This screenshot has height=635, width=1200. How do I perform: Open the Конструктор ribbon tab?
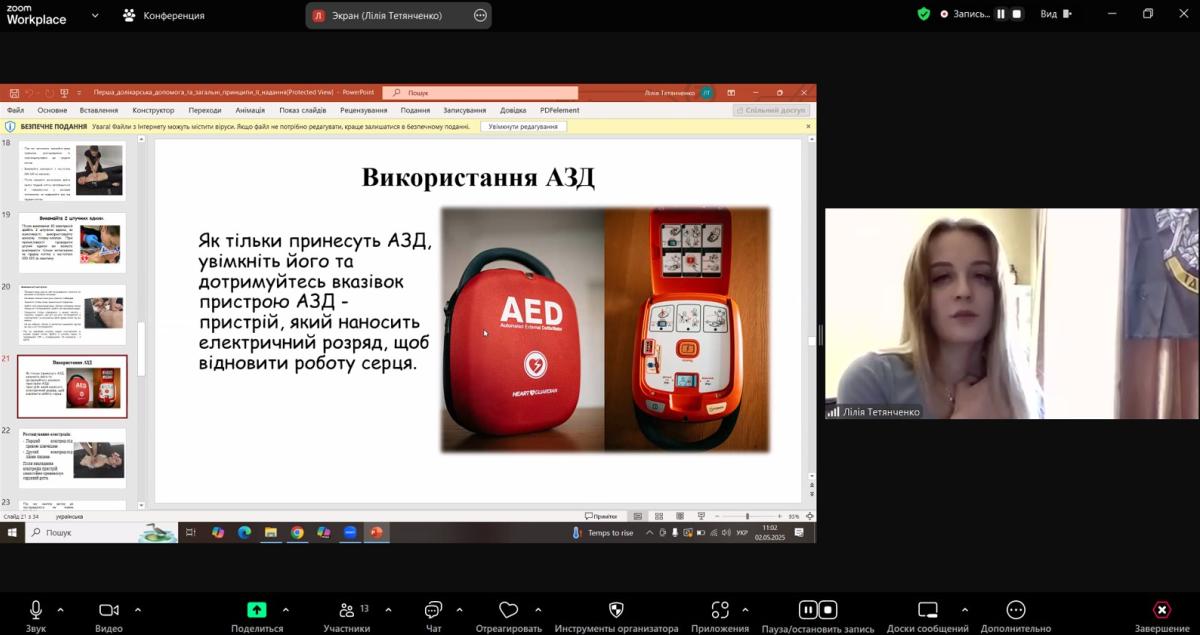[x=153, y=110]
